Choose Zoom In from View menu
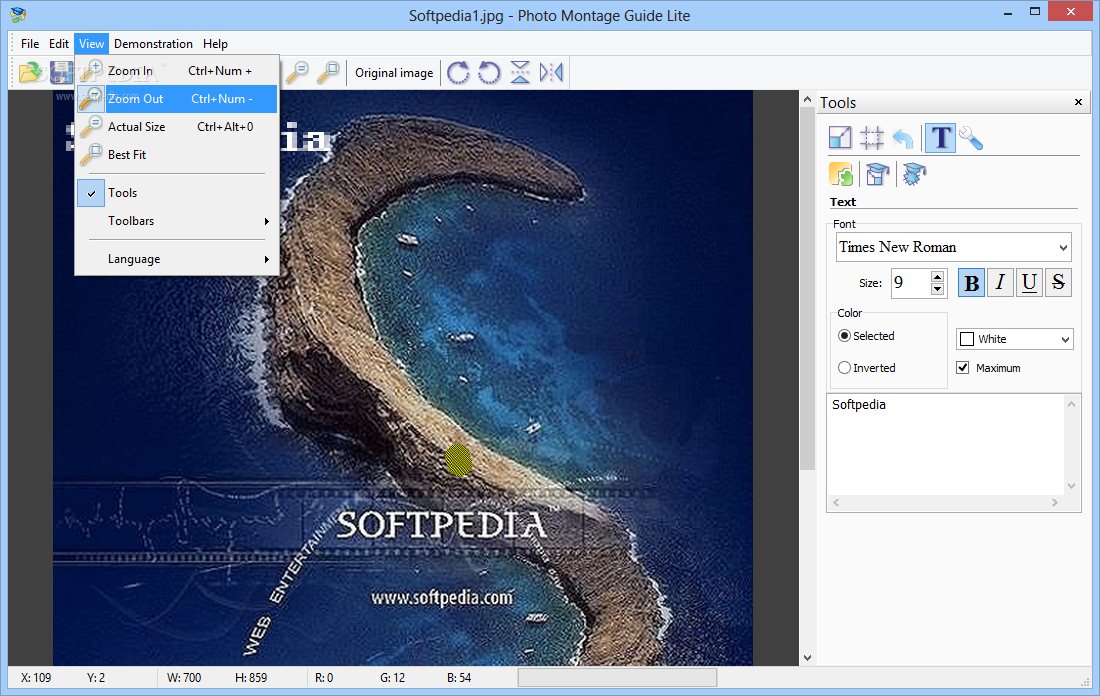The width and height of the screenshot is (1100, 696). click(177, 71)
